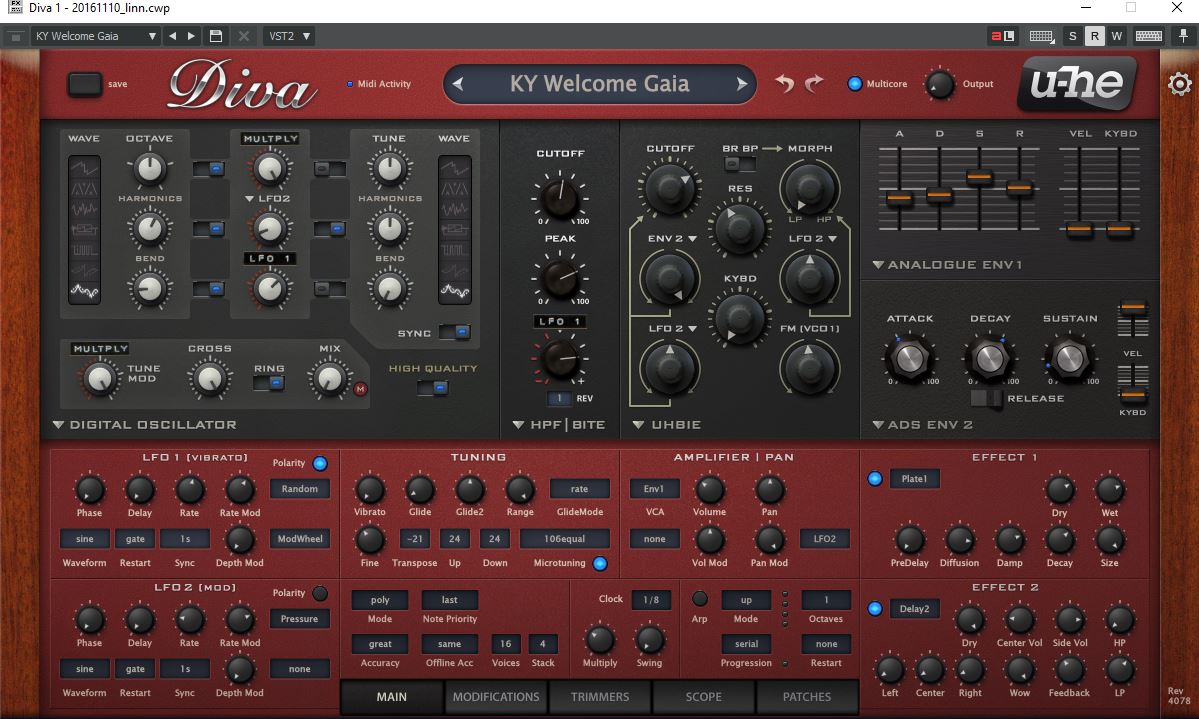
Task: Toggle Multicore LED
Action: click(x=855, y=83)
